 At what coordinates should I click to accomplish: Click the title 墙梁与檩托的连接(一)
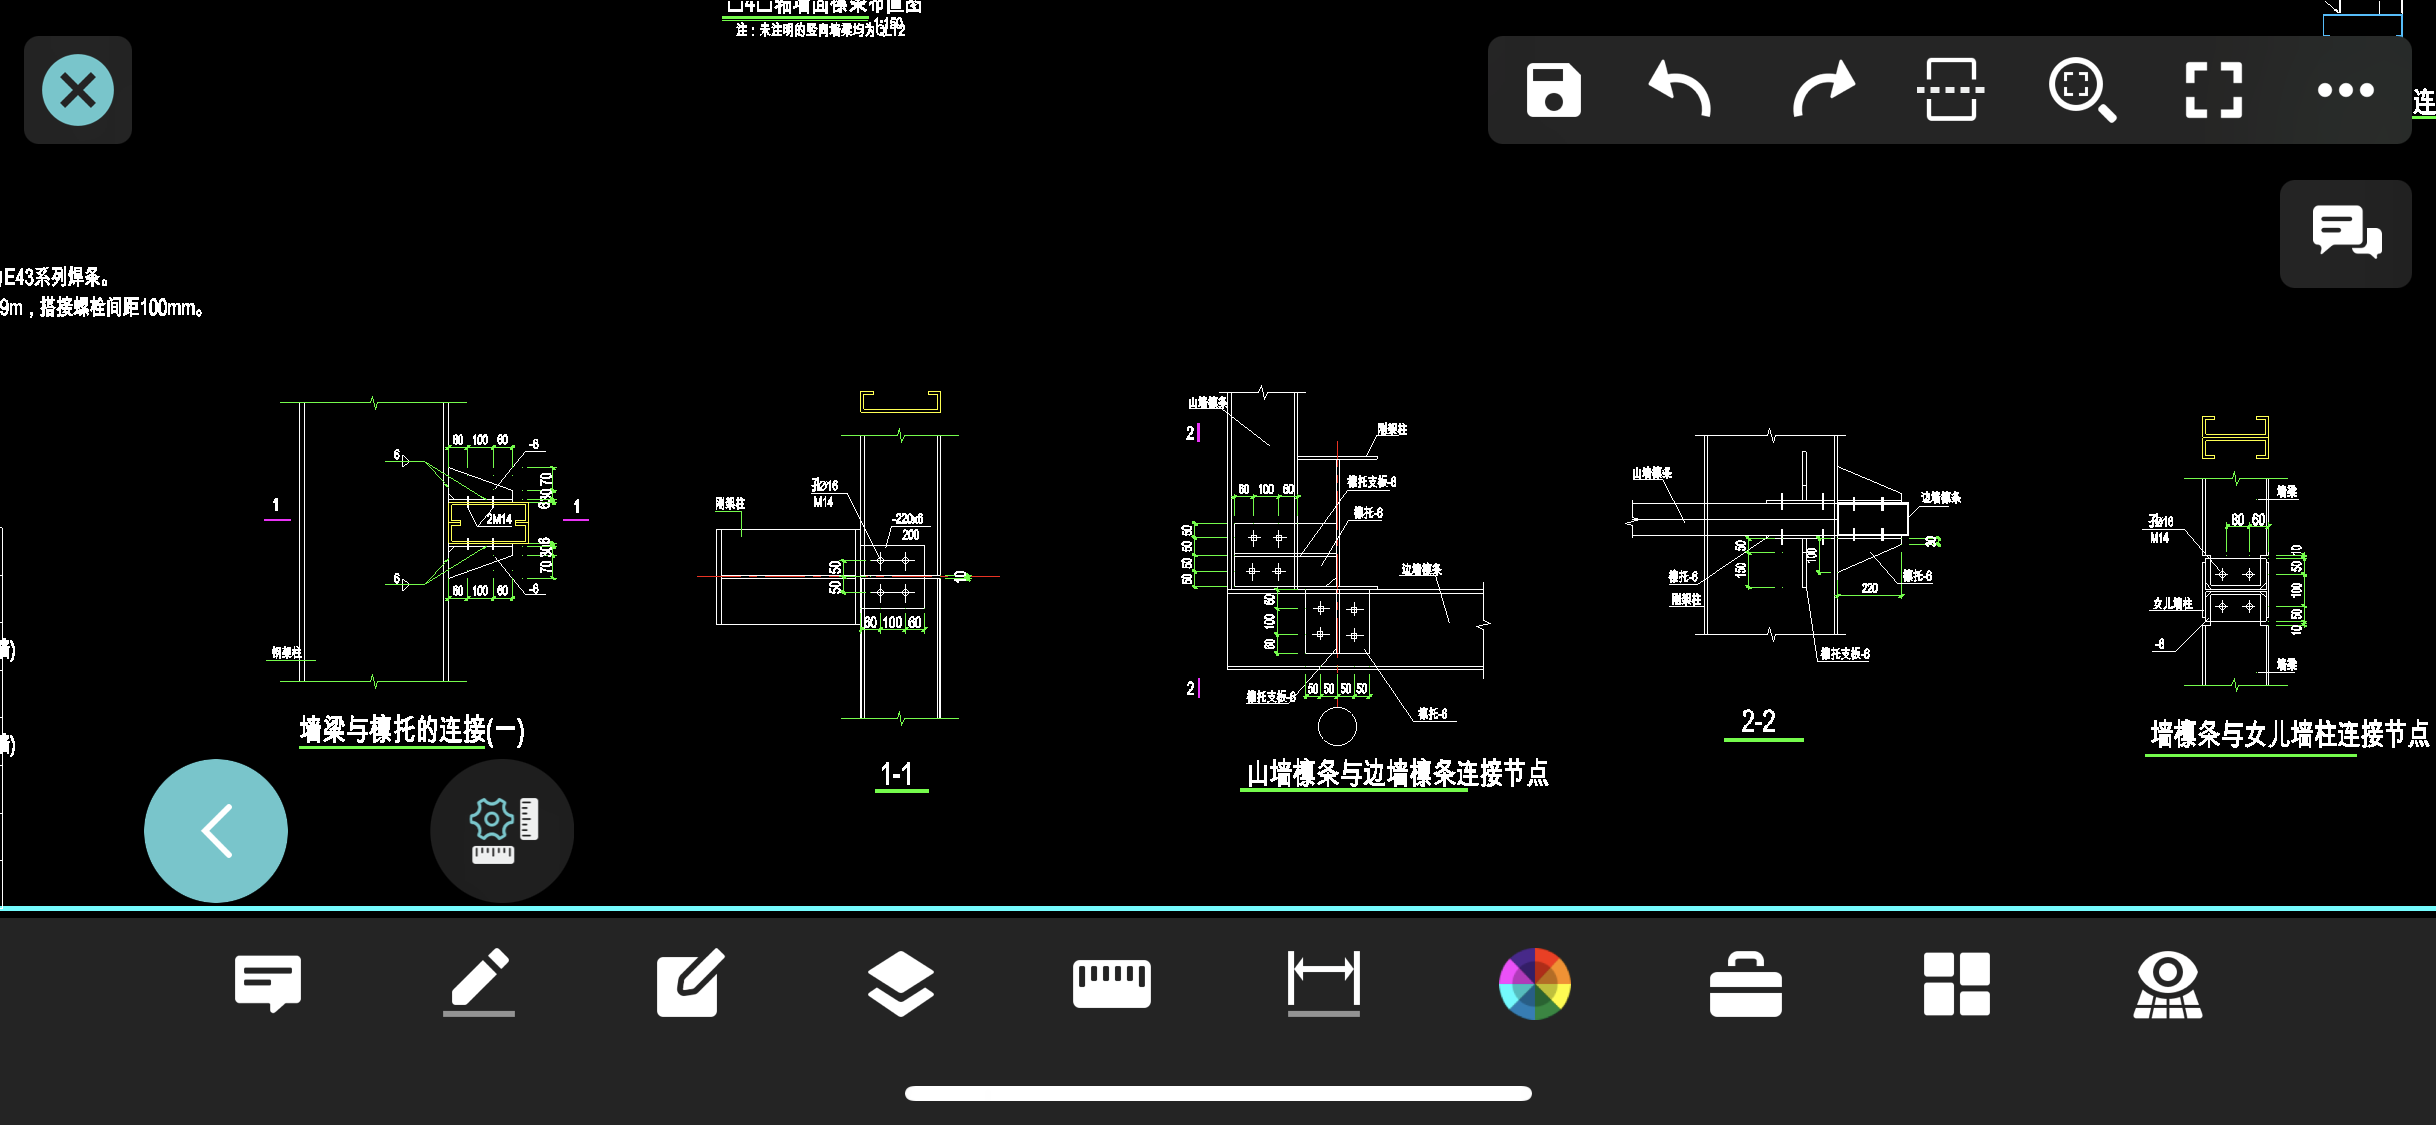click(x=412, y=730)
